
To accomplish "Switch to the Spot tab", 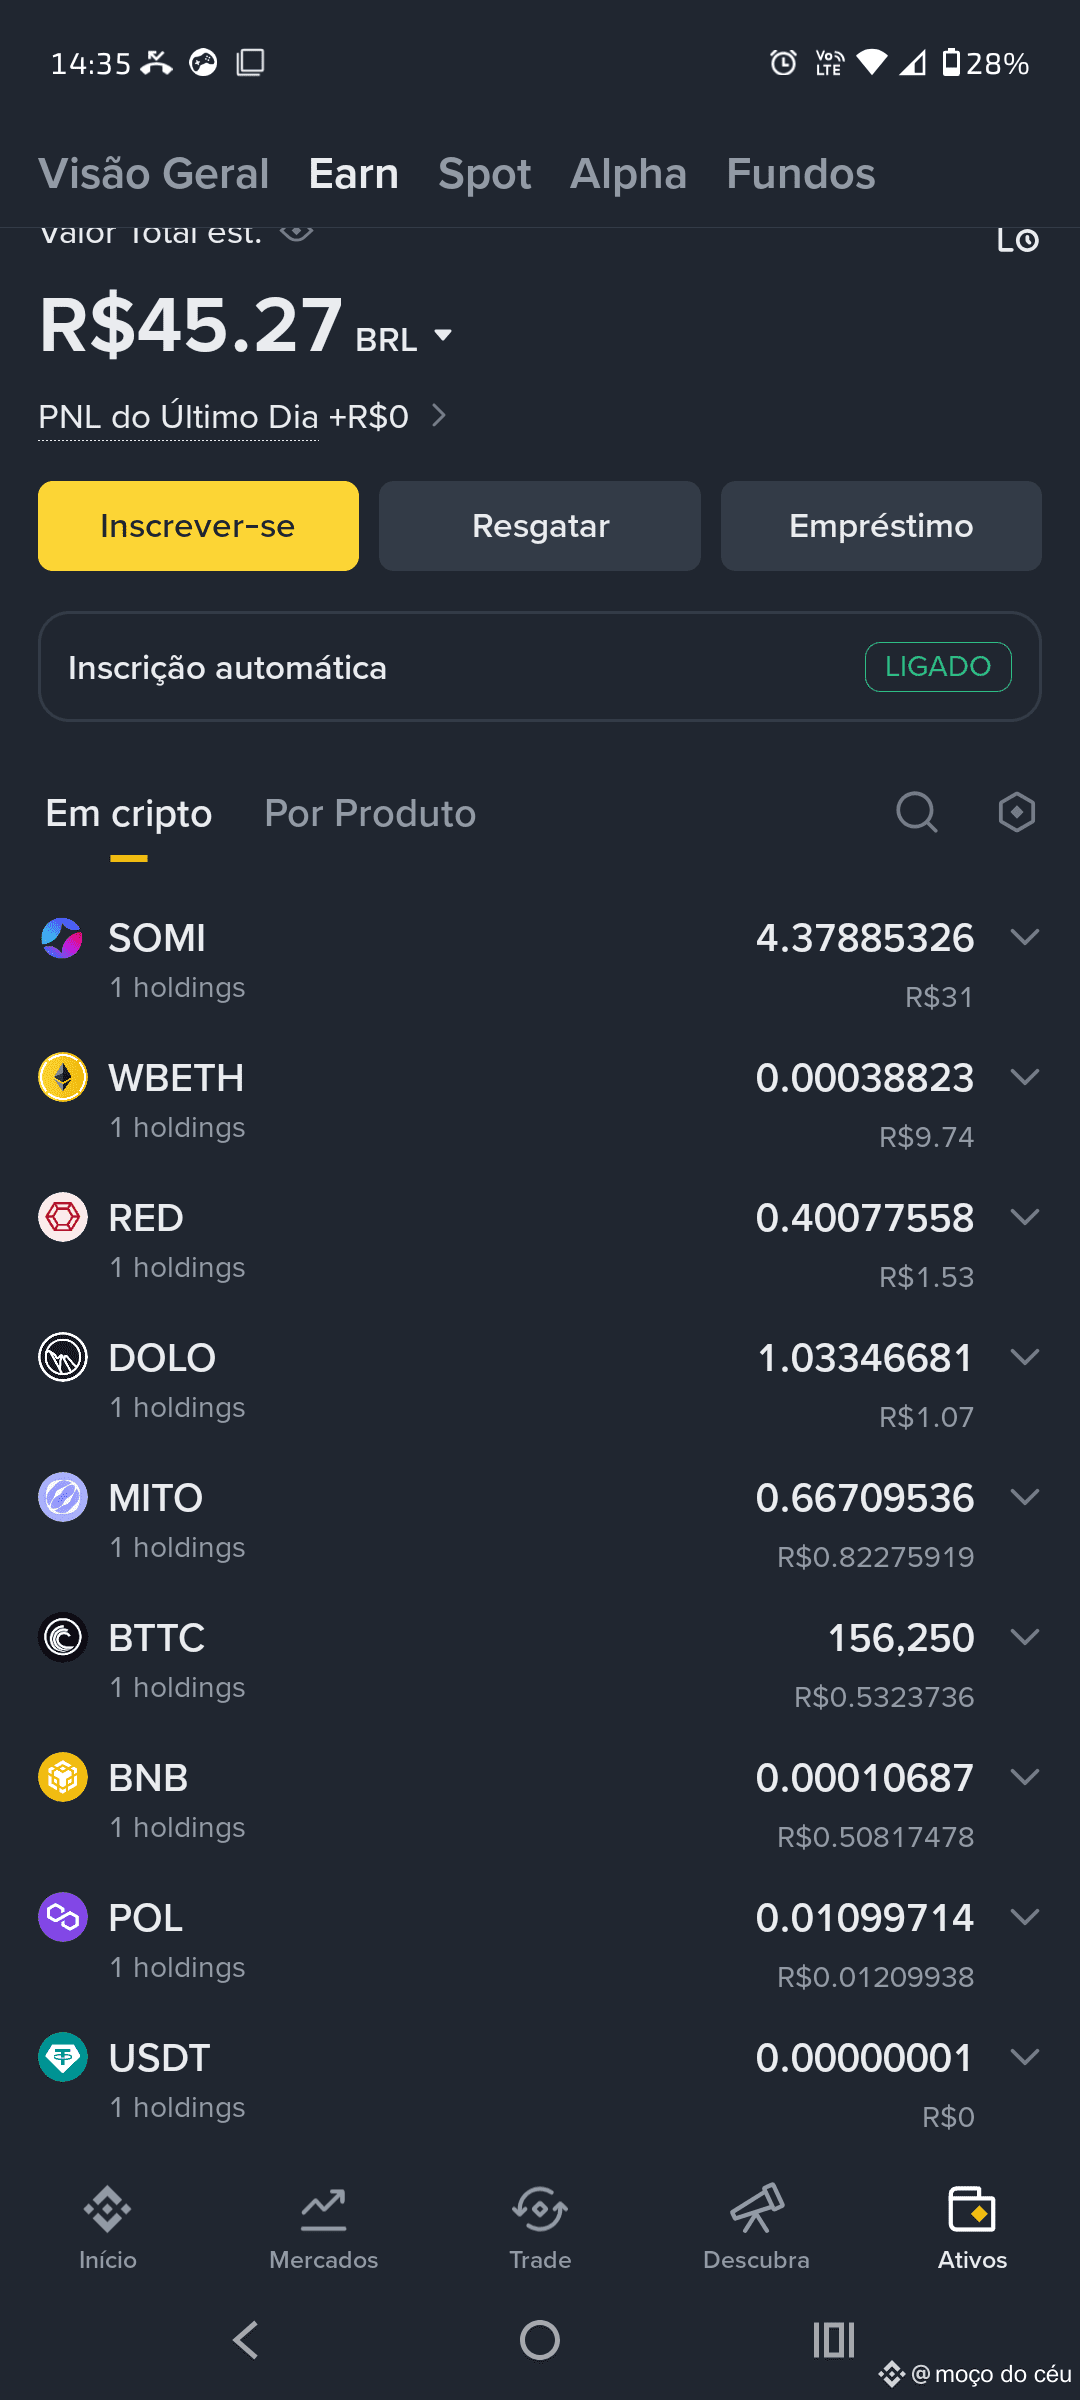I will pos(484,174).
